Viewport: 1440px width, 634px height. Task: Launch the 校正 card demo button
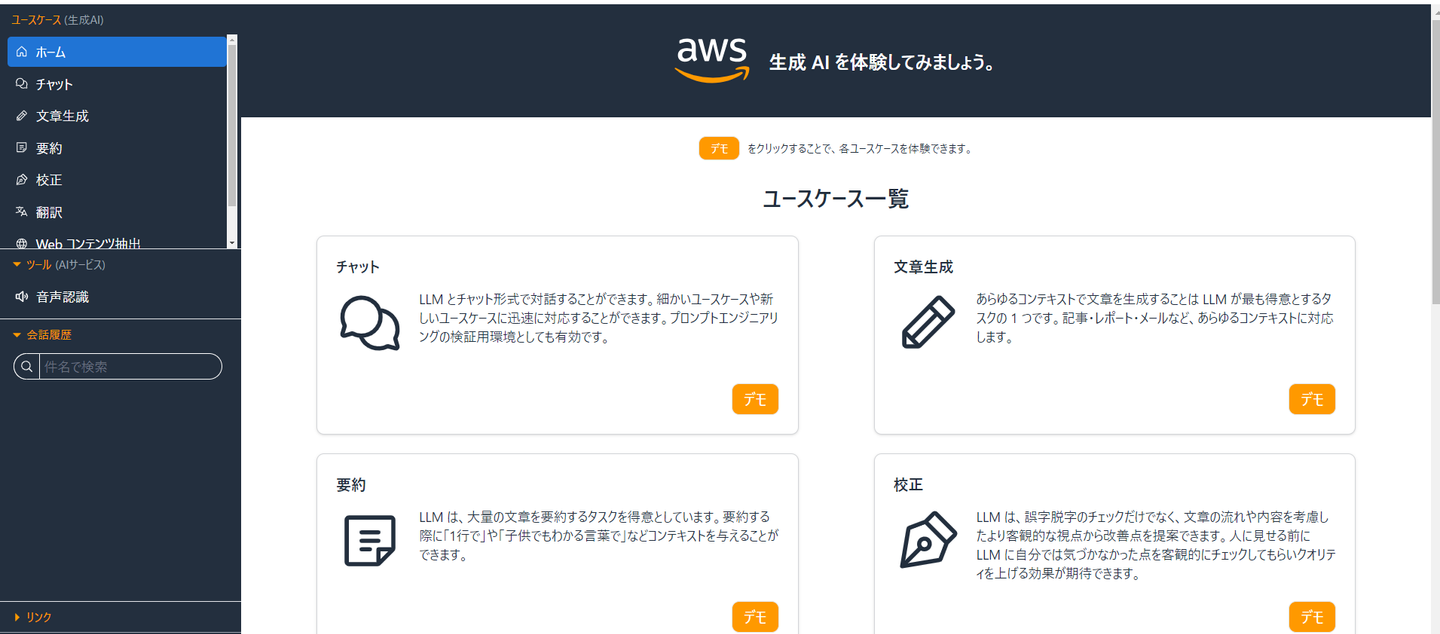coord(1312,617)
